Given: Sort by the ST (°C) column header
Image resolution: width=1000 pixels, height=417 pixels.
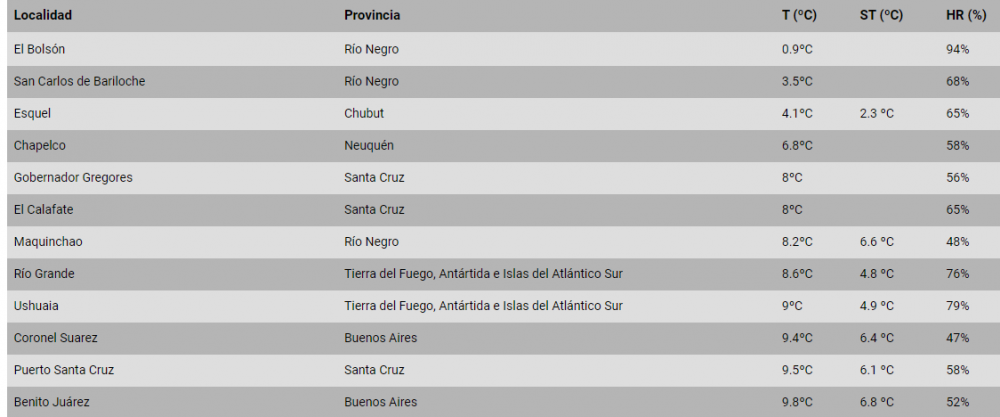Looking at the screenshot, I should coord(880,16).
